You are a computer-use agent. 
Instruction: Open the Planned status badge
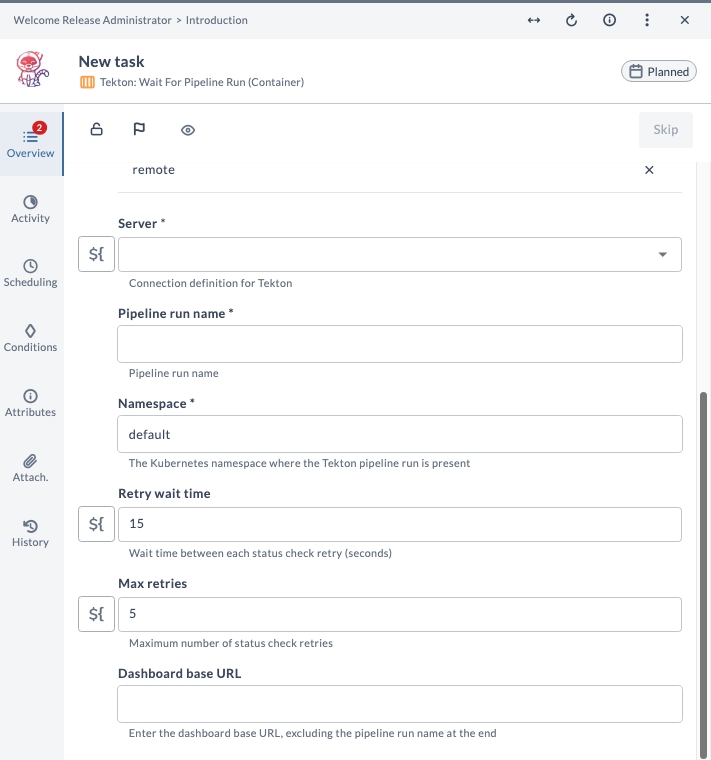658,72
